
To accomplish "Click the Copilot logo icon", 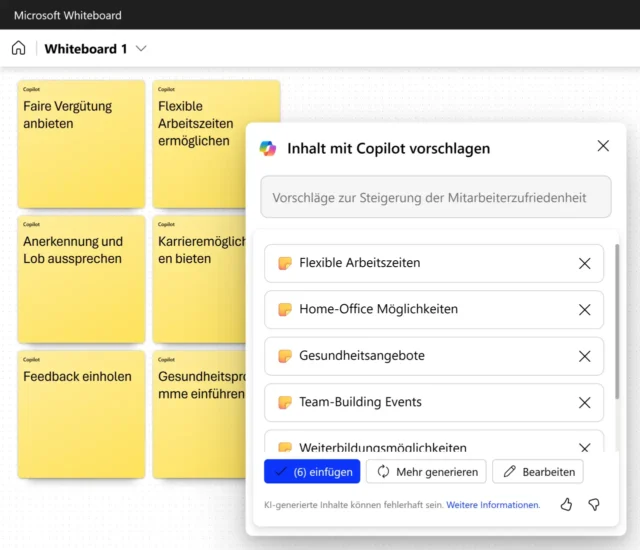I will point(268,148).
